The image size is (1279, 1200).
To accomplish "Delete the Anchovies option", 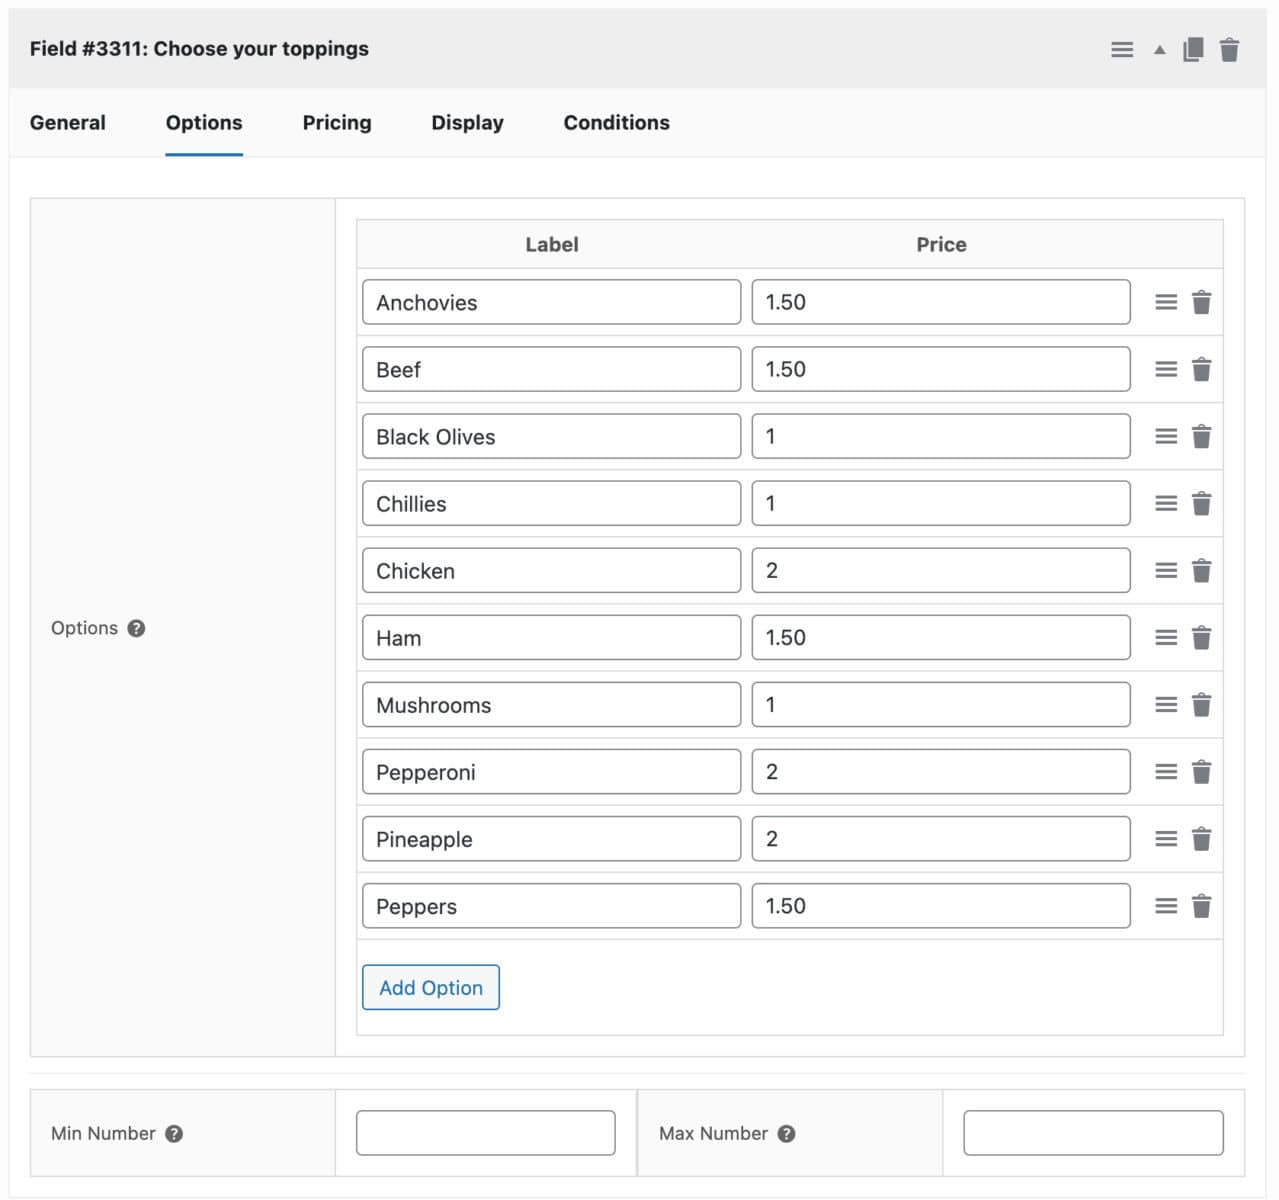I will click(1201, 302).
